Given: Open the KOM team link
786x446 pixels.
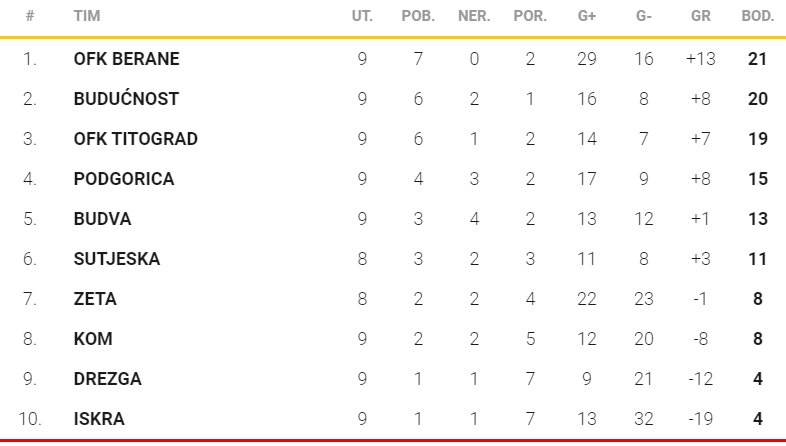Looking at the screenshot, I should (92, 339).
